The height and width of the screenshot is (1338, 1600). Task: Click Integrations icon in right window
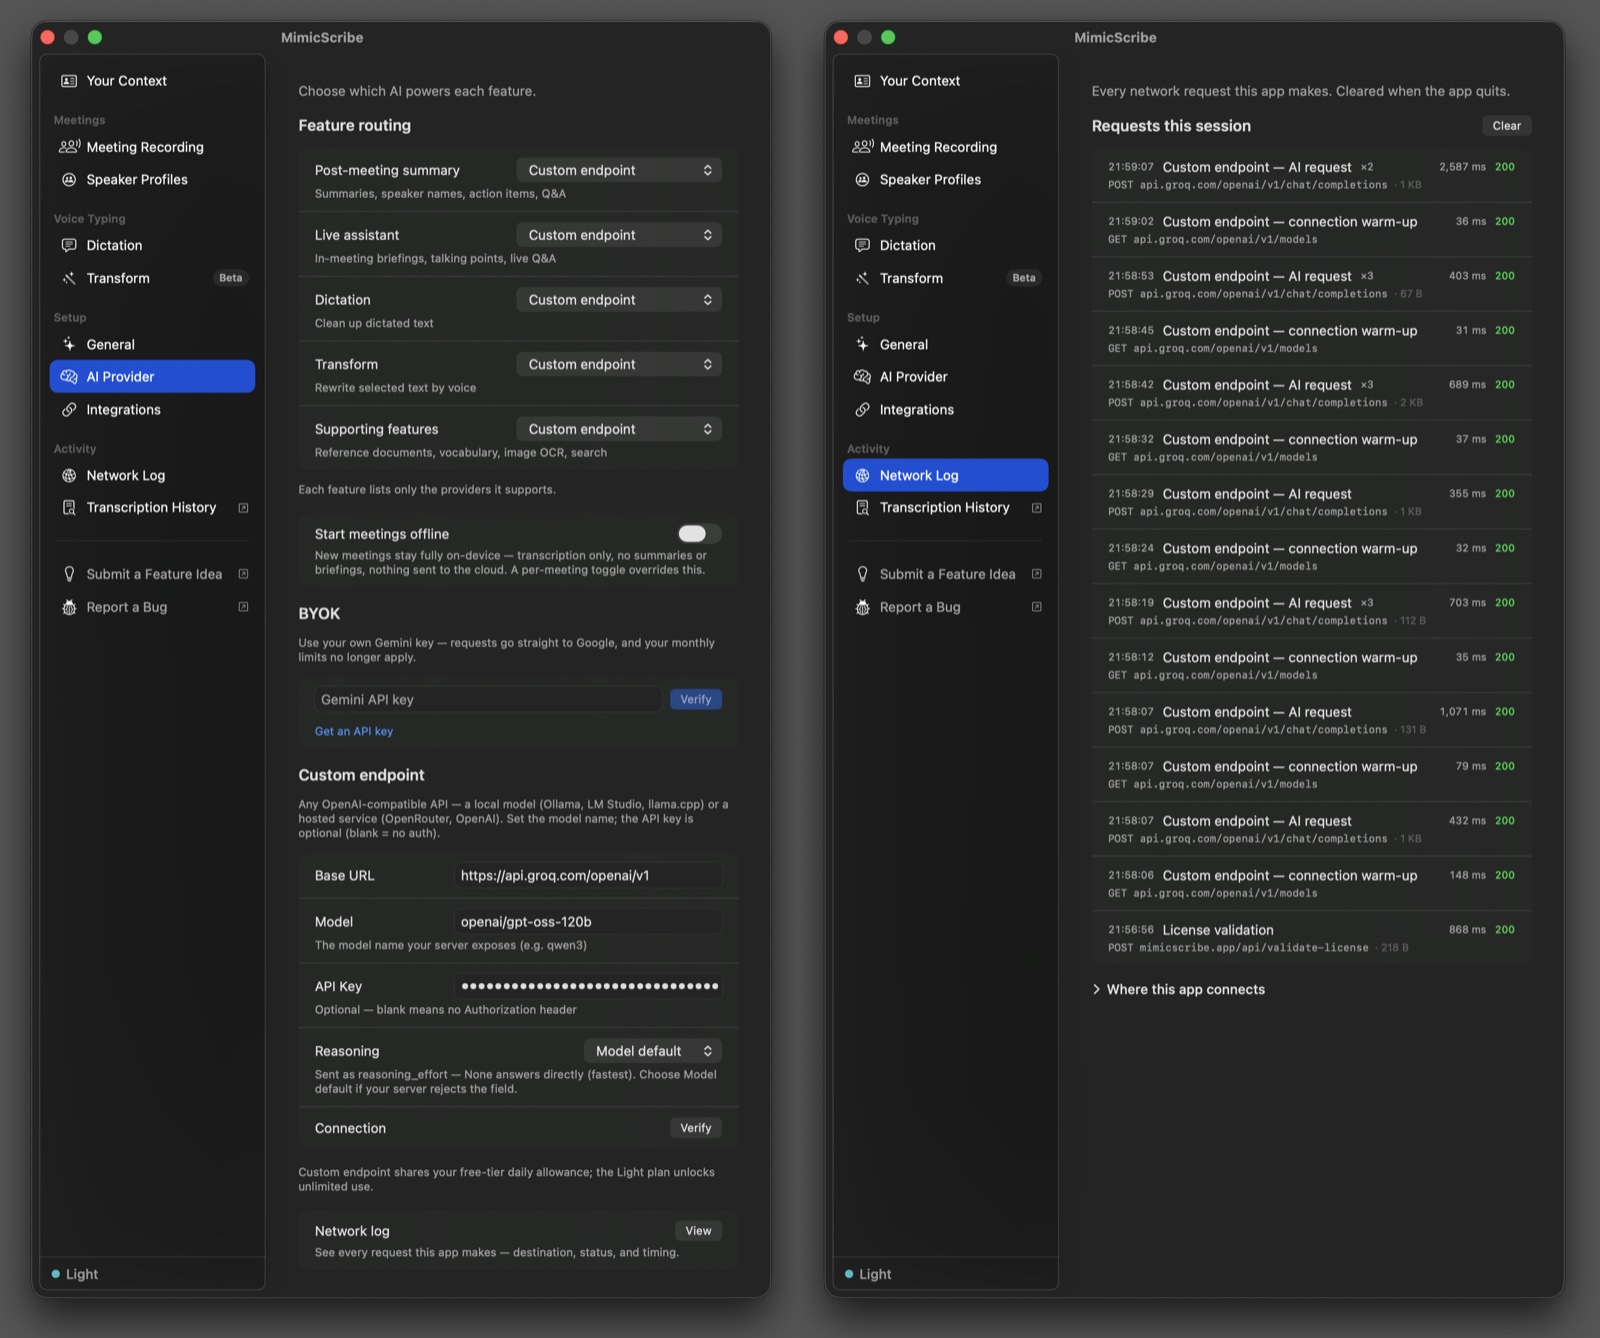coord(862,410)
